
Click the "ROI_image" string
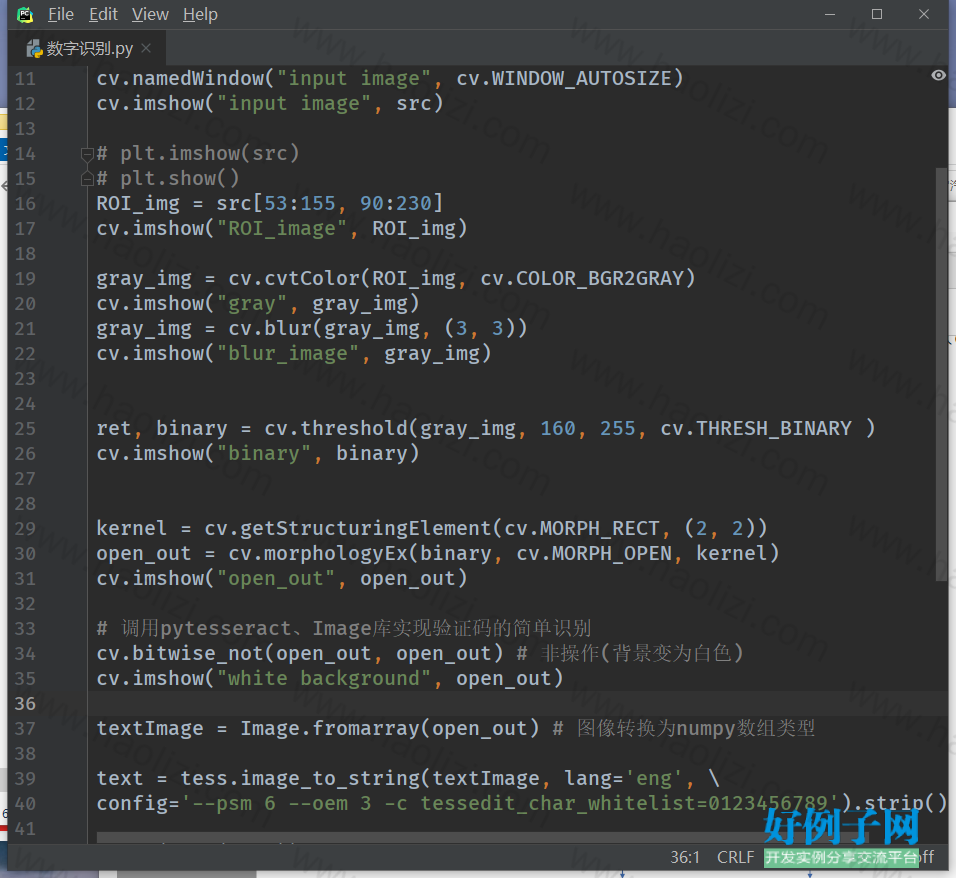click(282, 229)
